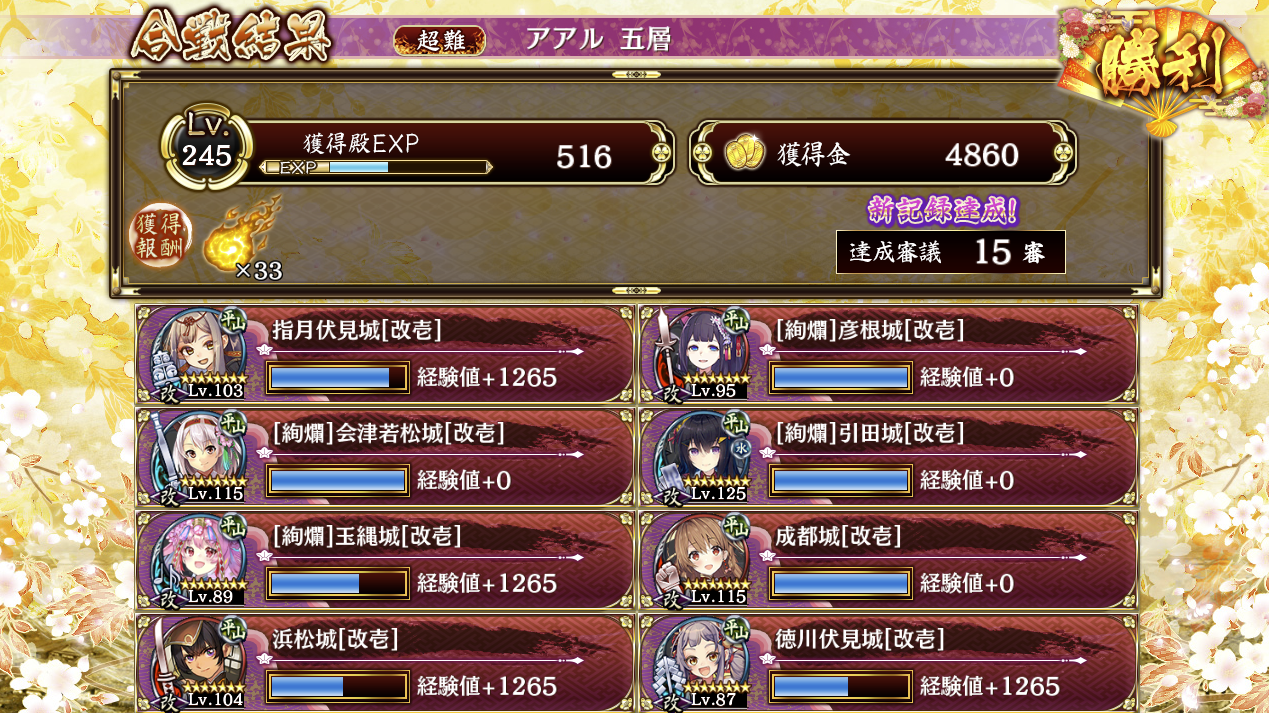
Task: Click the 達成審議 15 審 record box
Action: [950, 252]
